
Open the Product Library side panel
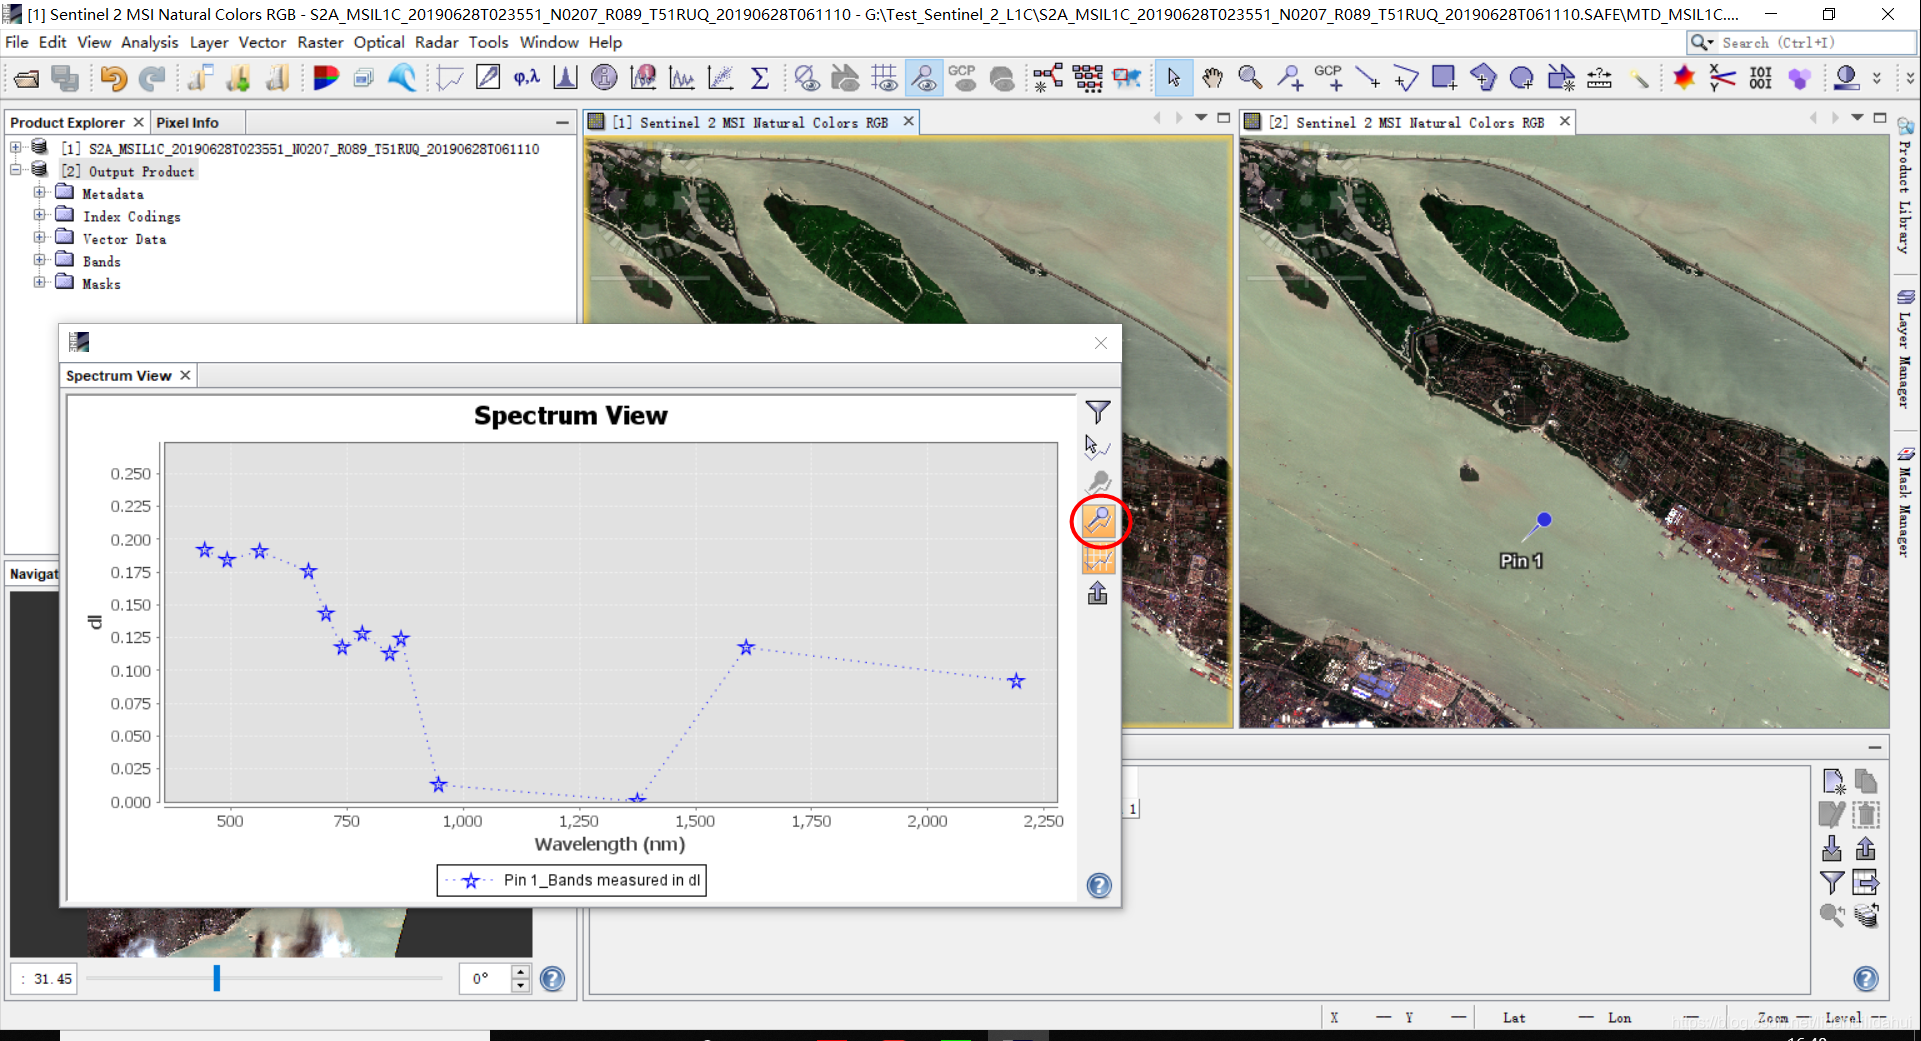click(x=1905, y=185)
